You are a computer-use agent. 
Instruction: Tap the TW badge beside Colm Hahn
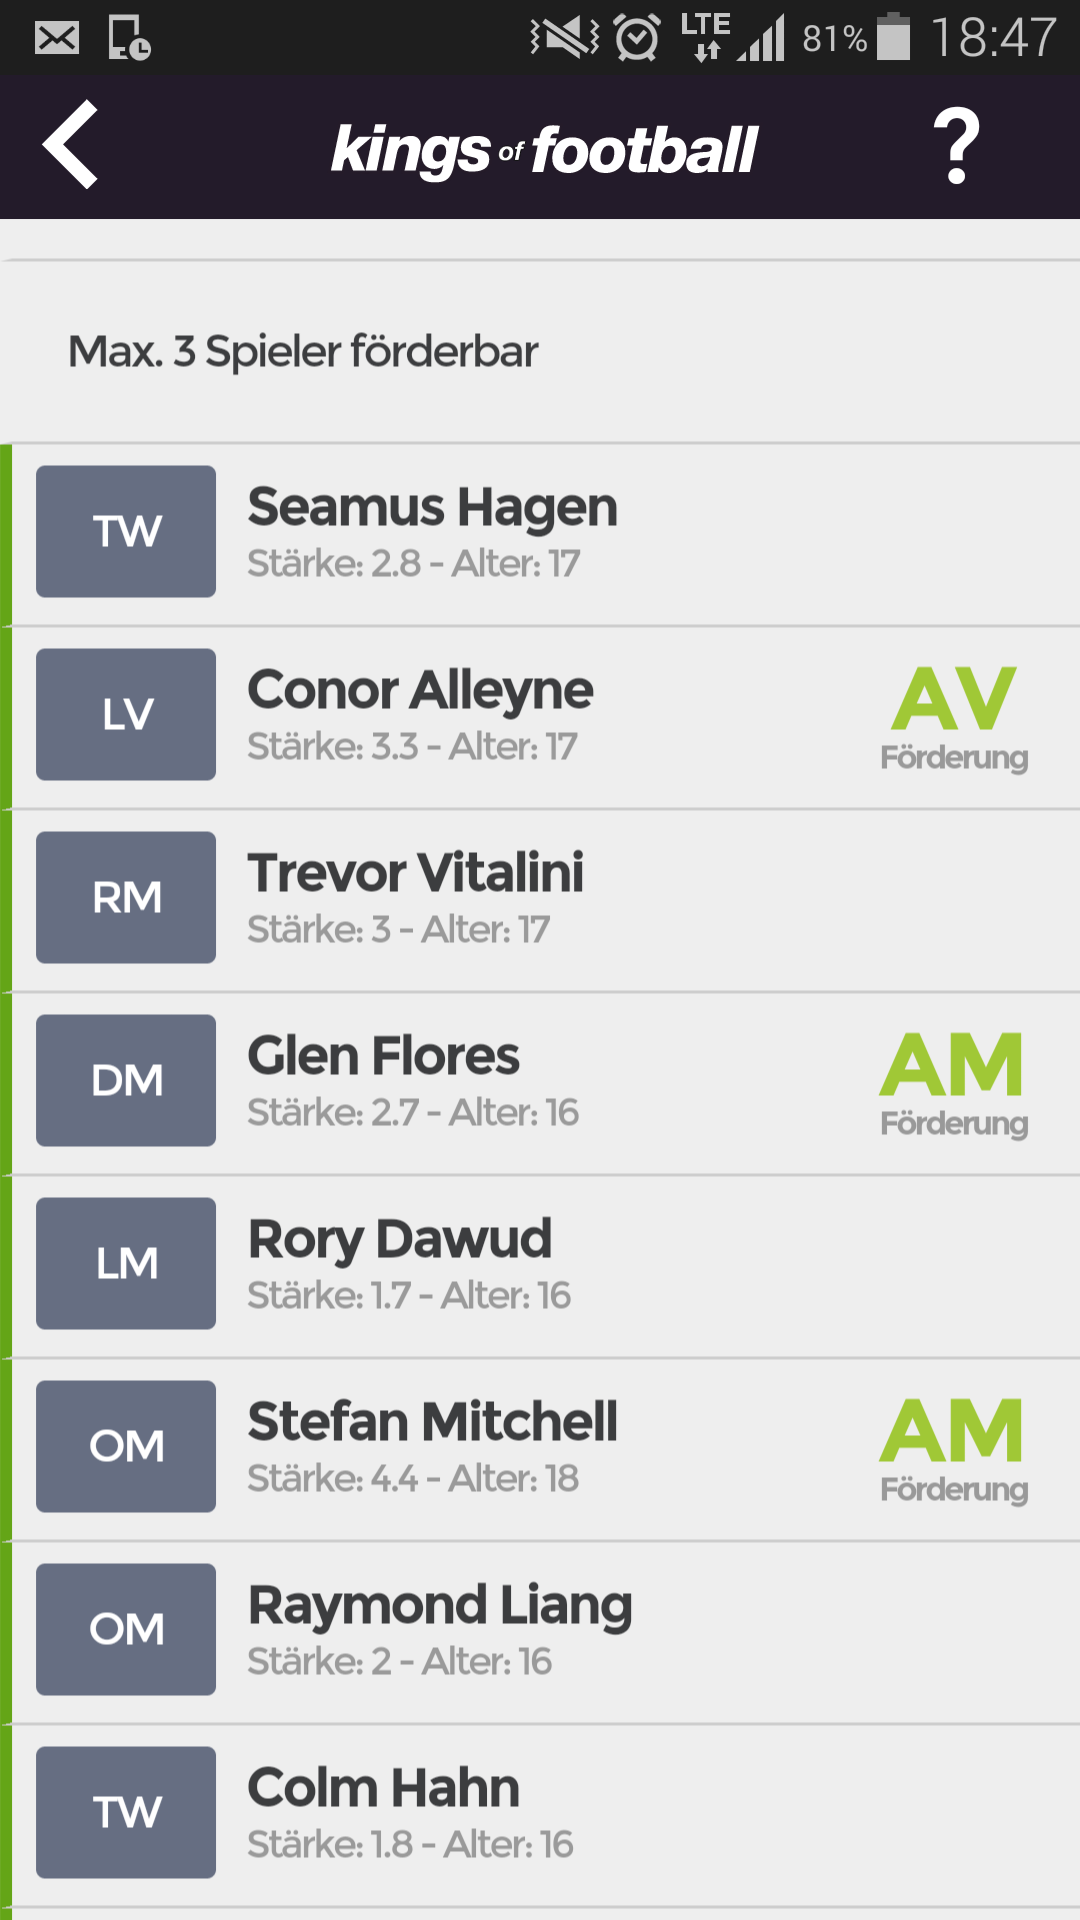coord(126,1812)
